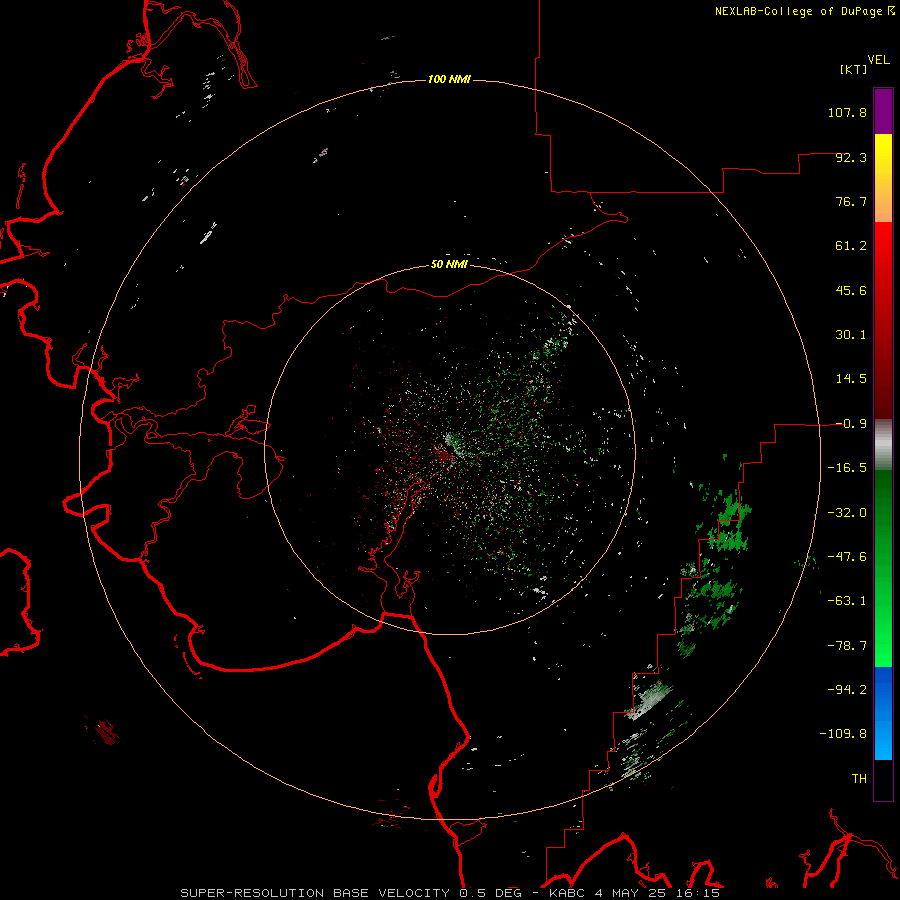Click the 30.1 velocity scale value
The height and width of the screenshot is (900, 900).
pos(851,335)
